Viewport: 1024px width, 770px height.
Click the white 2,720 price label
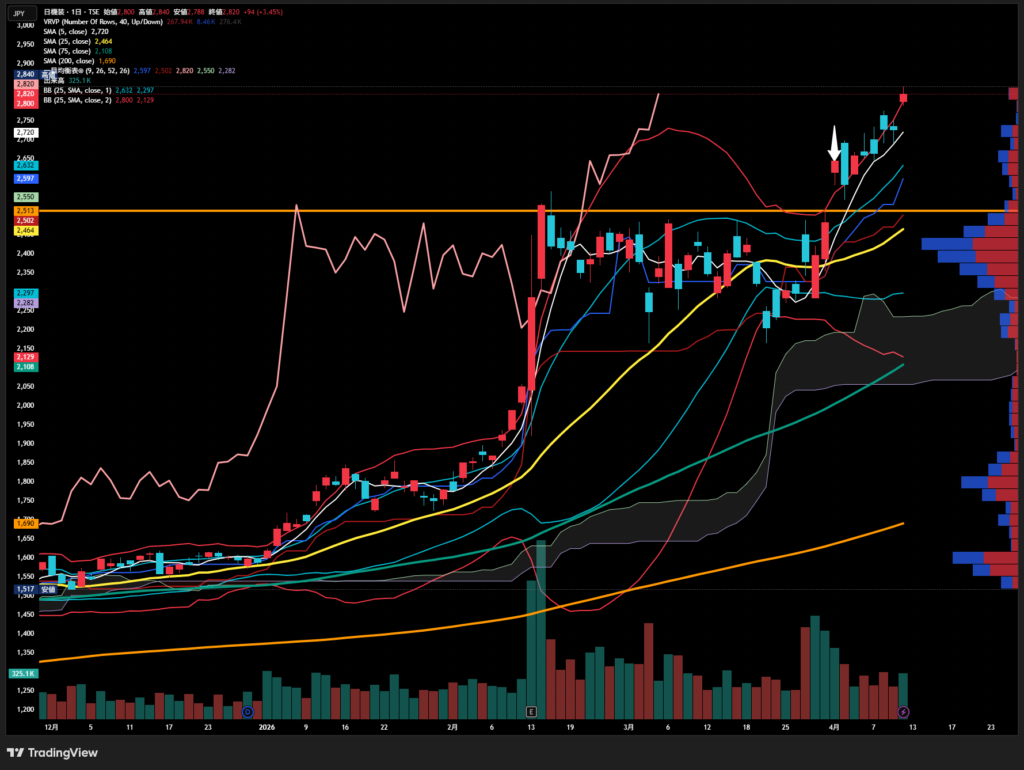pyautogui.click(x=26, y=132)
